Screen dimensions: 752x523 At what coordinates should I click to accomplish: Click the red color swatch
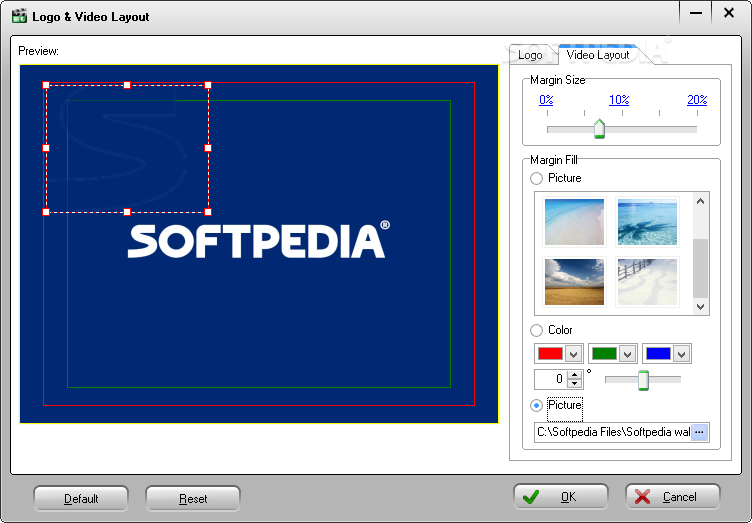click(x=550, y=354)
